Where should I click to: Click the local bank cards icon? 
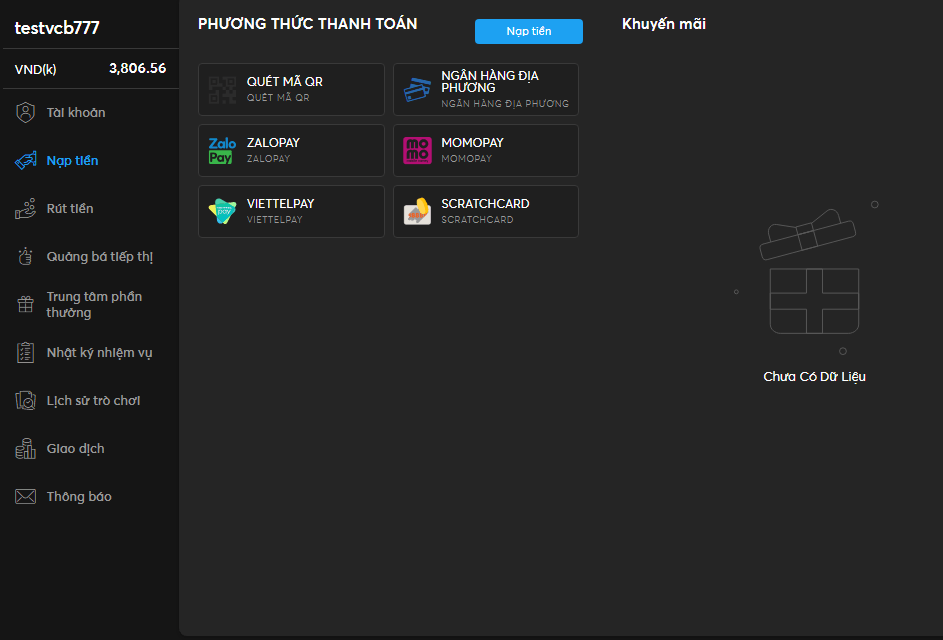click(x=417, y=90)
